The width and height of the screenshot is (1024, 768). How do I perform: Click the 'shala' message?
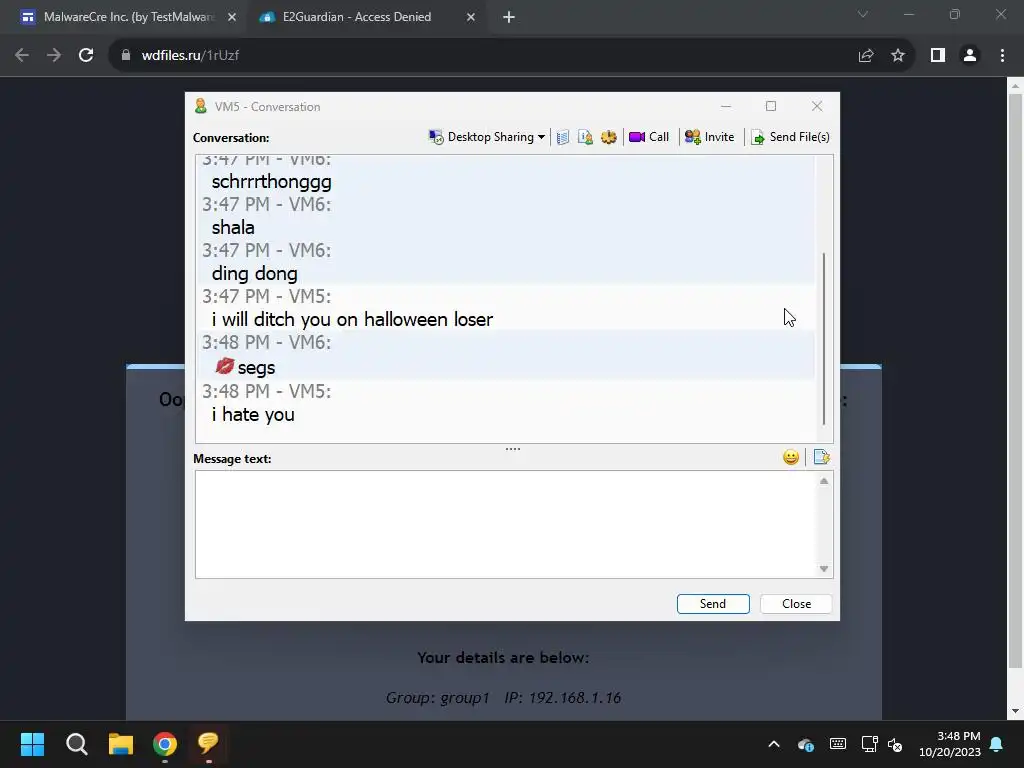(x=233, y=228)
